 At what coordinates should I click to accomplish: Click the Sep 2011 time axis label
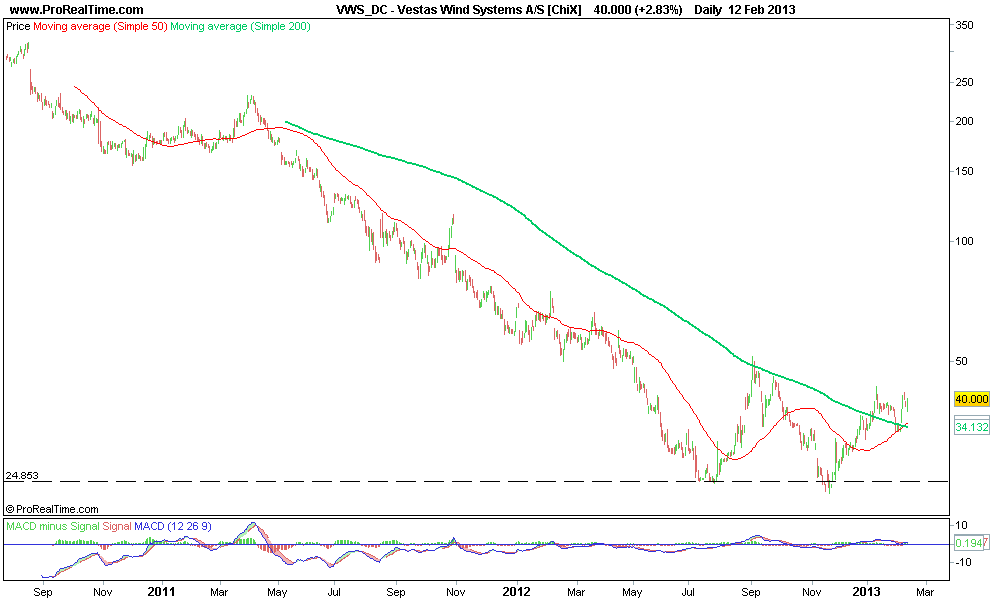coord(396,592)
